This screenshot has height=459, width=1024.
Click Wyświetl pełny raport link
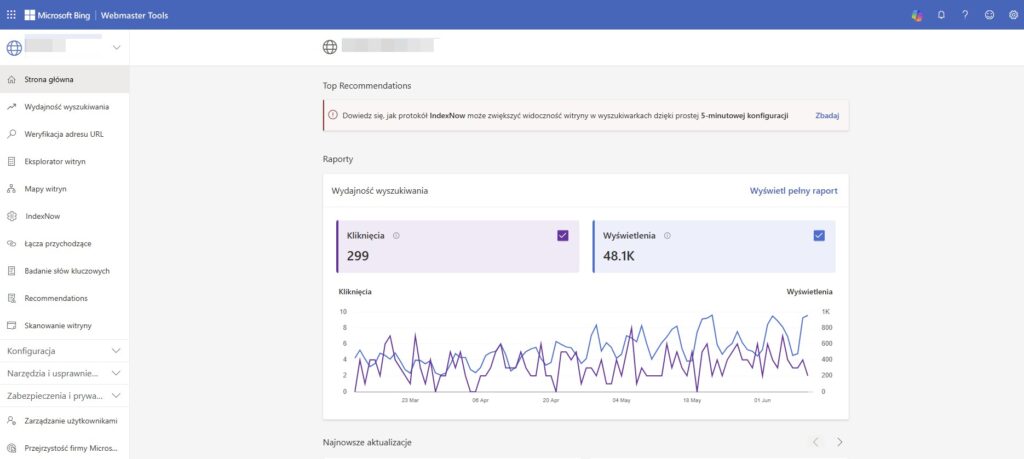(x=793, y=191)
